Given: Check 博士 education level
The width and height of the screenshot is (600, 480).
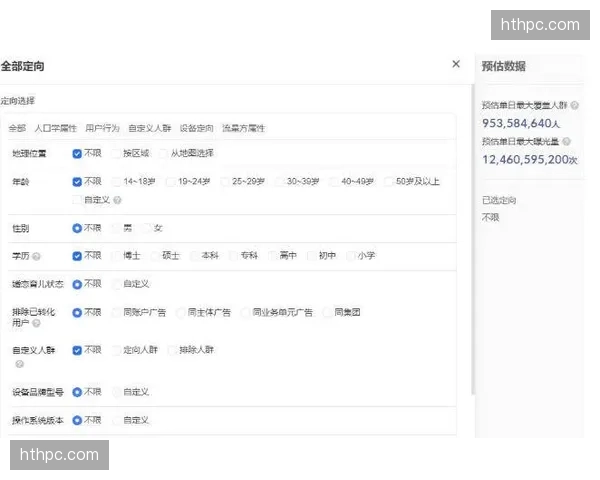Looking at the screenshot, I should point(116,256).
